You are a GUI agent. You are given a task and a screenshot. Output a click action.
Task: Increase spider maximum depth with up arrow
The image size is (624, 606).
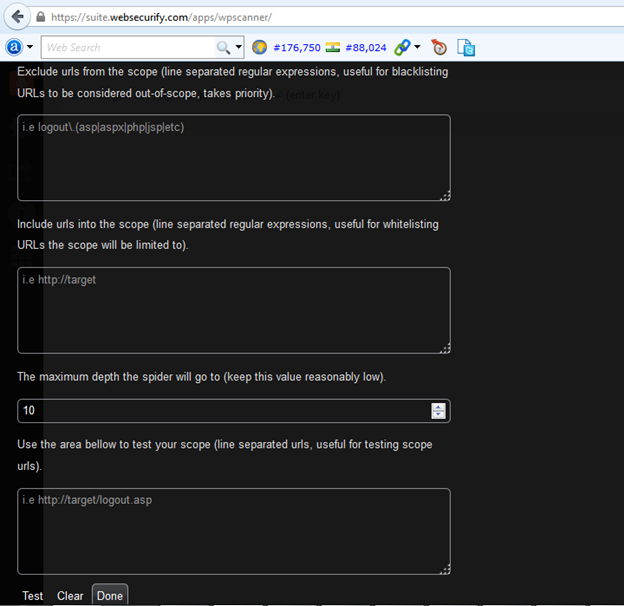pyautogui.click(x=438, y=406)
